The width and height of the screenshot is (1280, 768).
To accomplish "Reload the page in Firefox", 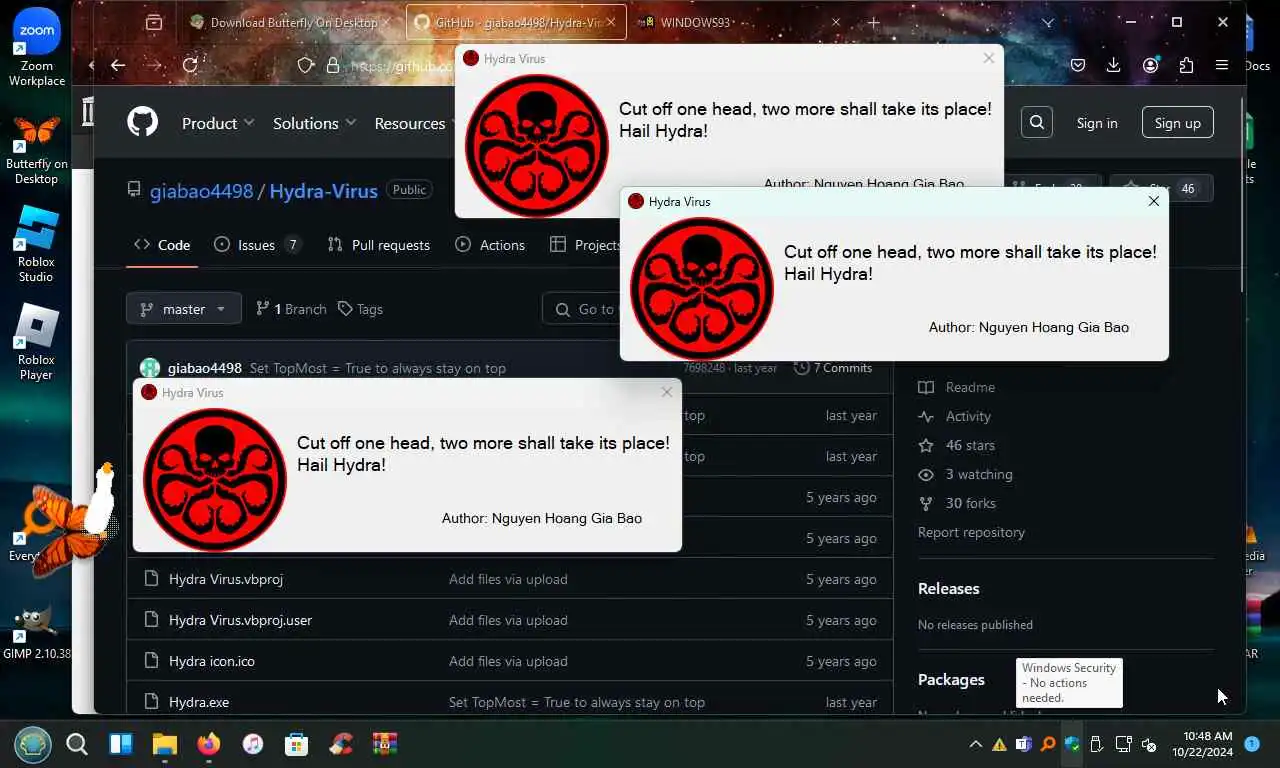I will [190, 65].
